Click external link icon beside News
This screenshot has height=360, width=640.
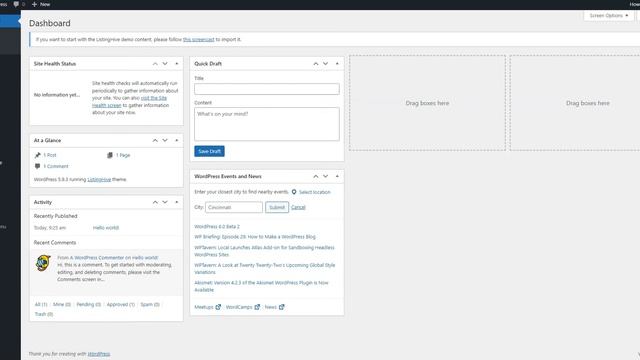point(282,307)
